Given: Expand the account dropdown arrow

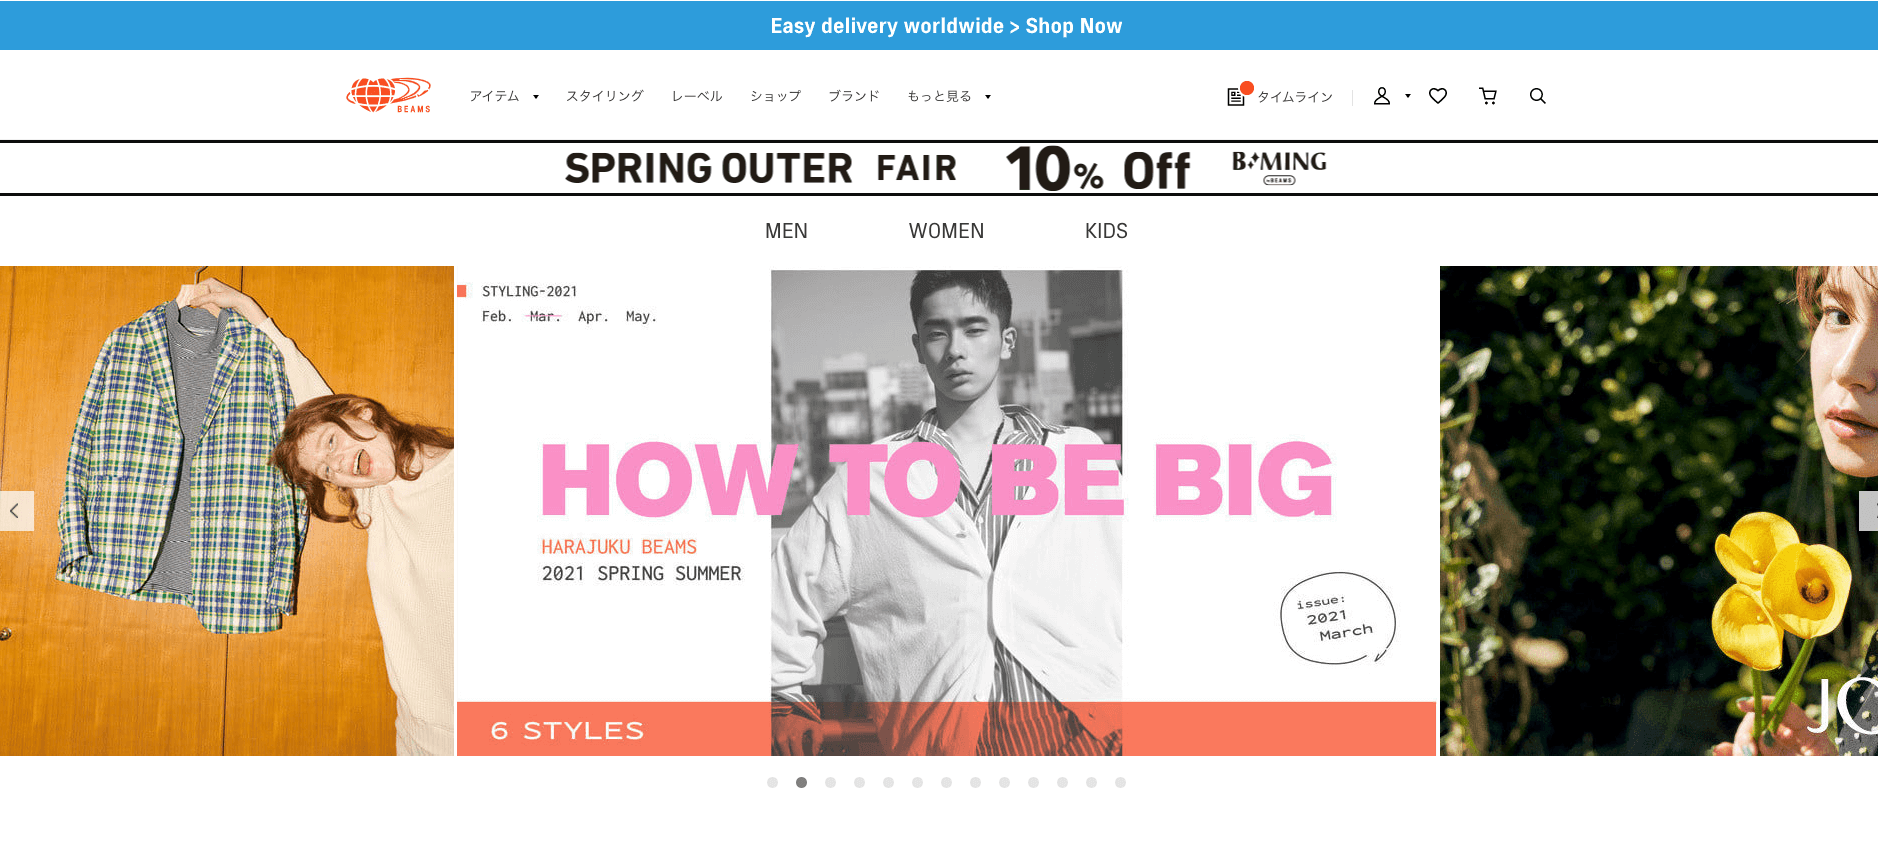Looking at the screenshot, I should (x=1408, y=96).
